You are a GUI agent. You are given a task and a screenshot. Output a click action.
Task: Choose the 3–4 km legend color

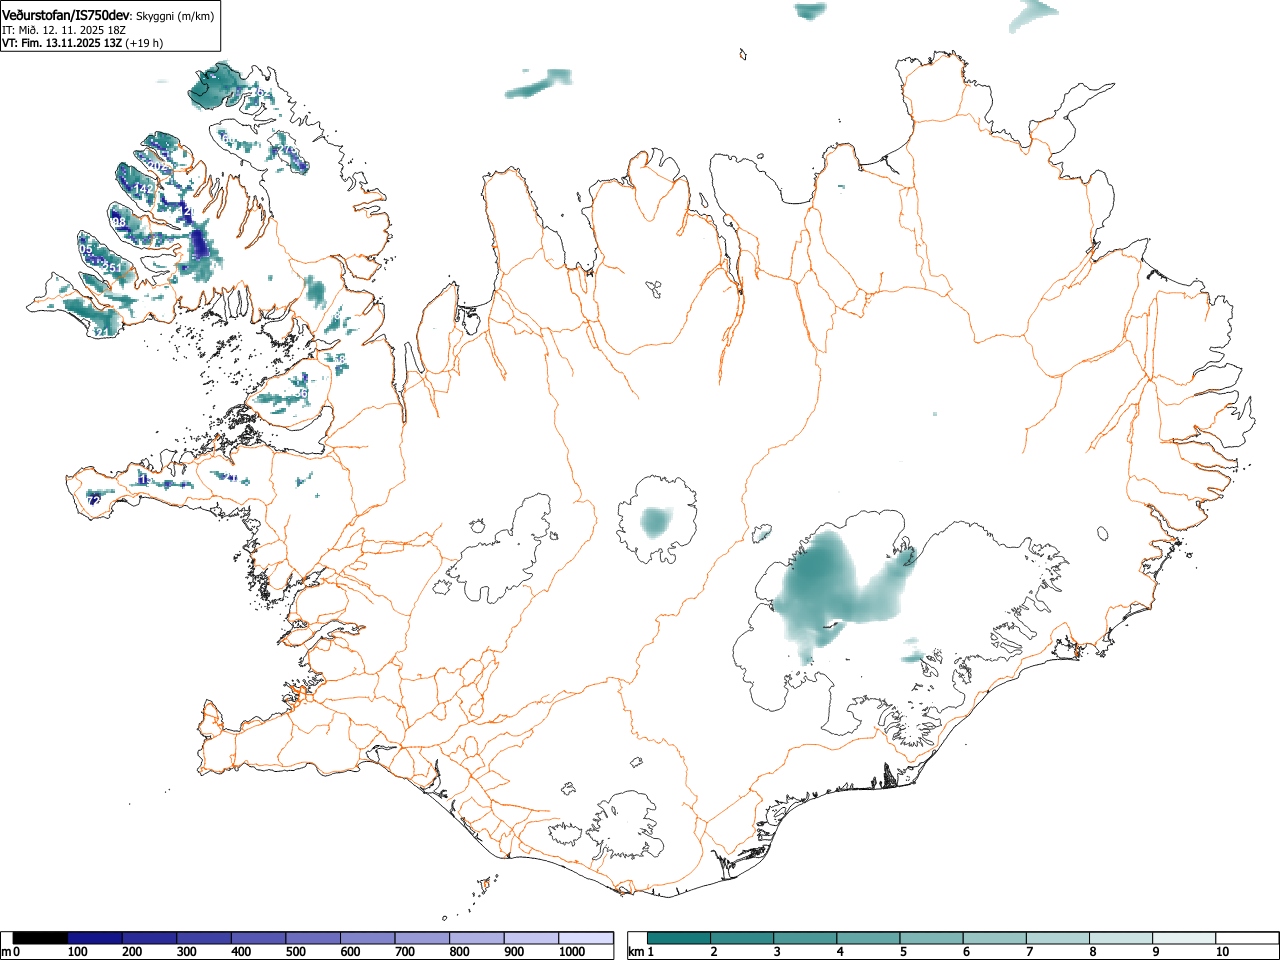(x=805, y=938)
